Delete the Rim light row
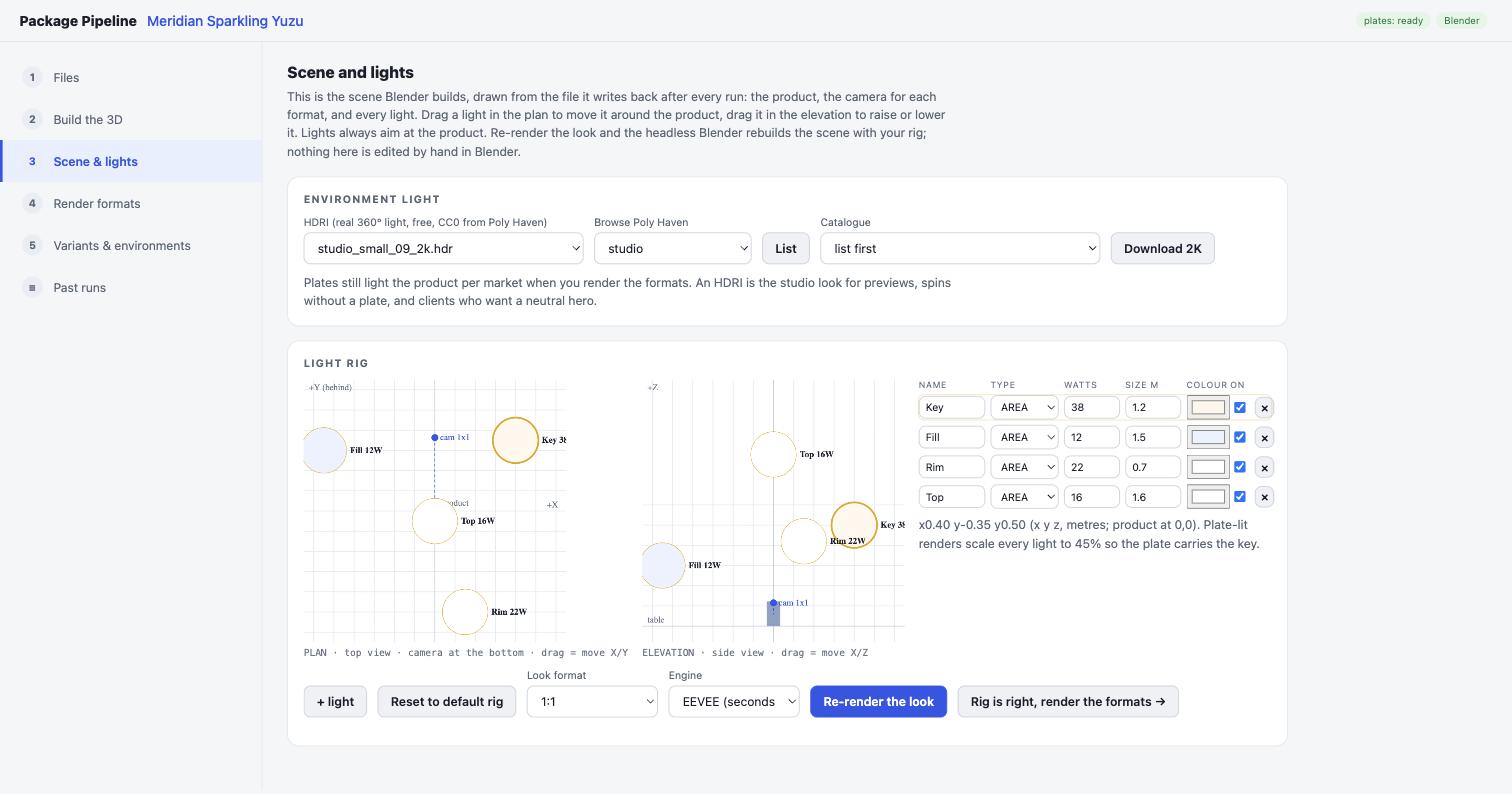 point(1264,467)
